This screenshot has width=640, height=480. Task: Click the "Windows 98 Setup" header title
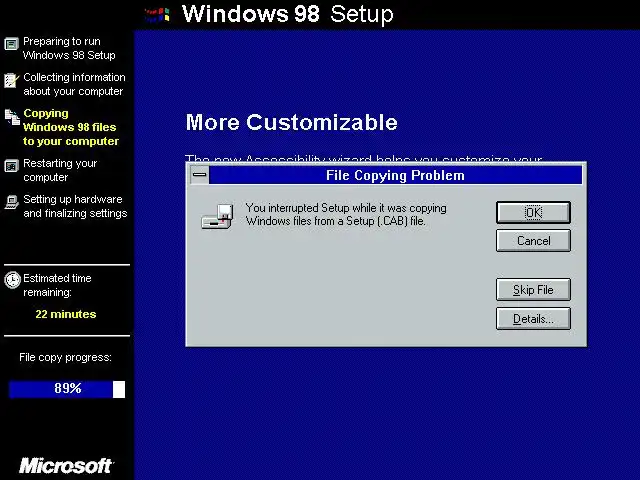tap(288, 14)
